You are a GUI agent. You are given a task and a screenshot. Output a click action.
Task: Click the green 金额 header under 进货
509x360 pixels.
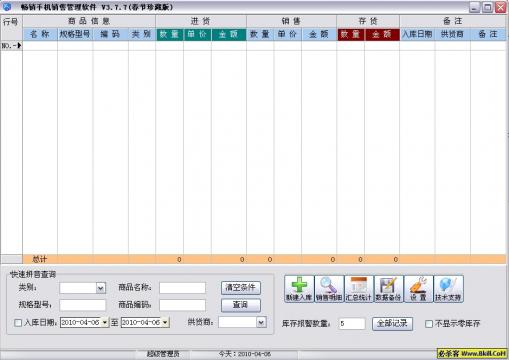click(229, 34)
